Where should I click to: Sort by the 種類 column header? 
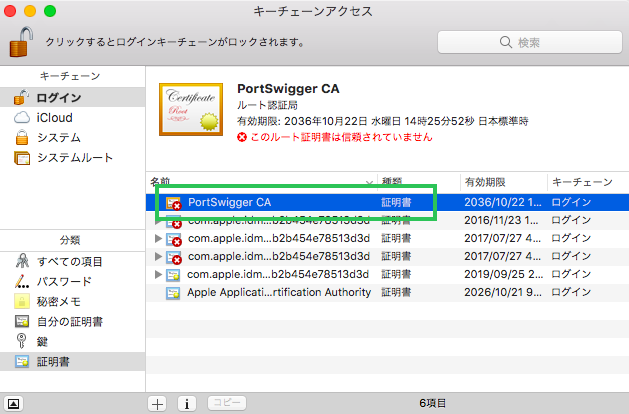[x=419, y=182]
